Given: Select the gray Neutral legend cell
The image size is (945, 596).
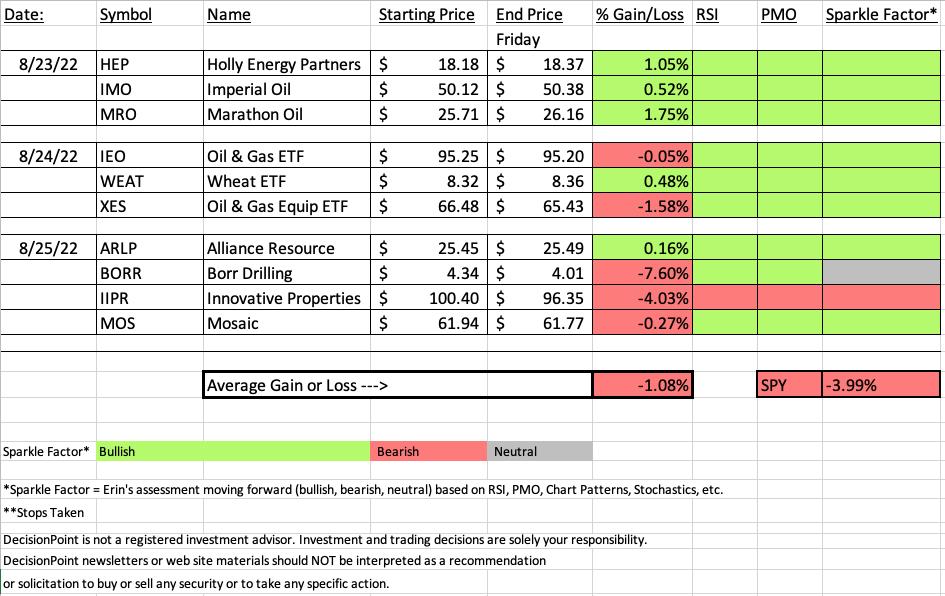Looking at the screenshot, I should click(x=540, y=451).
